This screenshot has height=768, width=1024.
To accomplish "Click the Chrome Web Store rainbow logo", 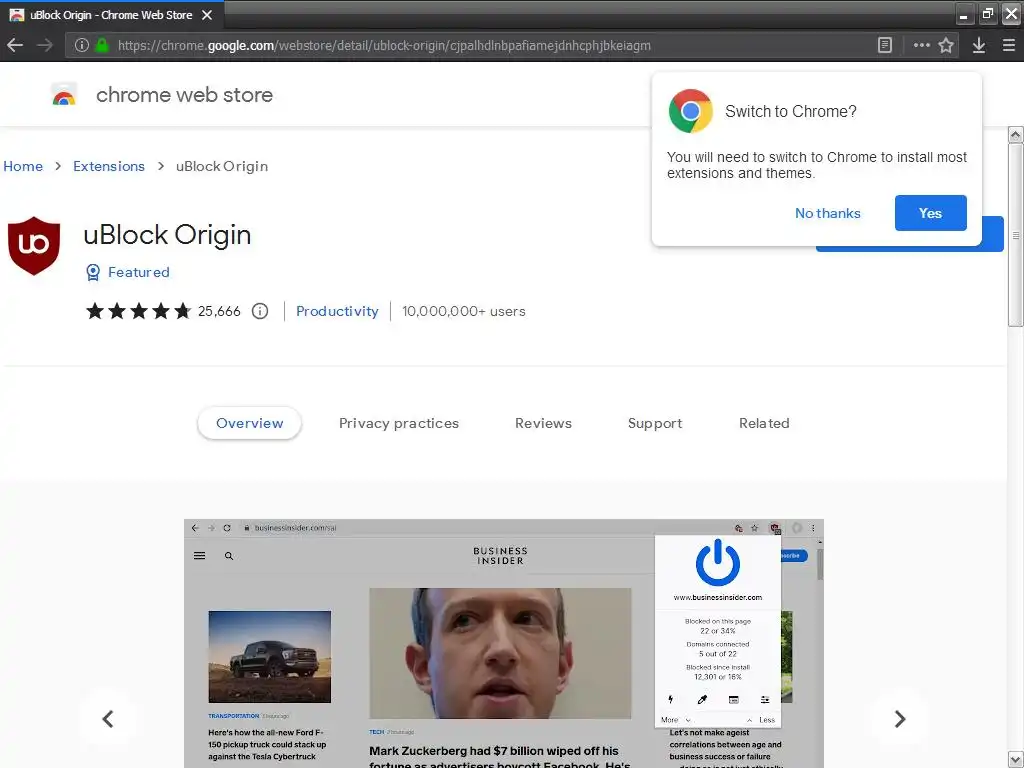I will tap(64, 95).
